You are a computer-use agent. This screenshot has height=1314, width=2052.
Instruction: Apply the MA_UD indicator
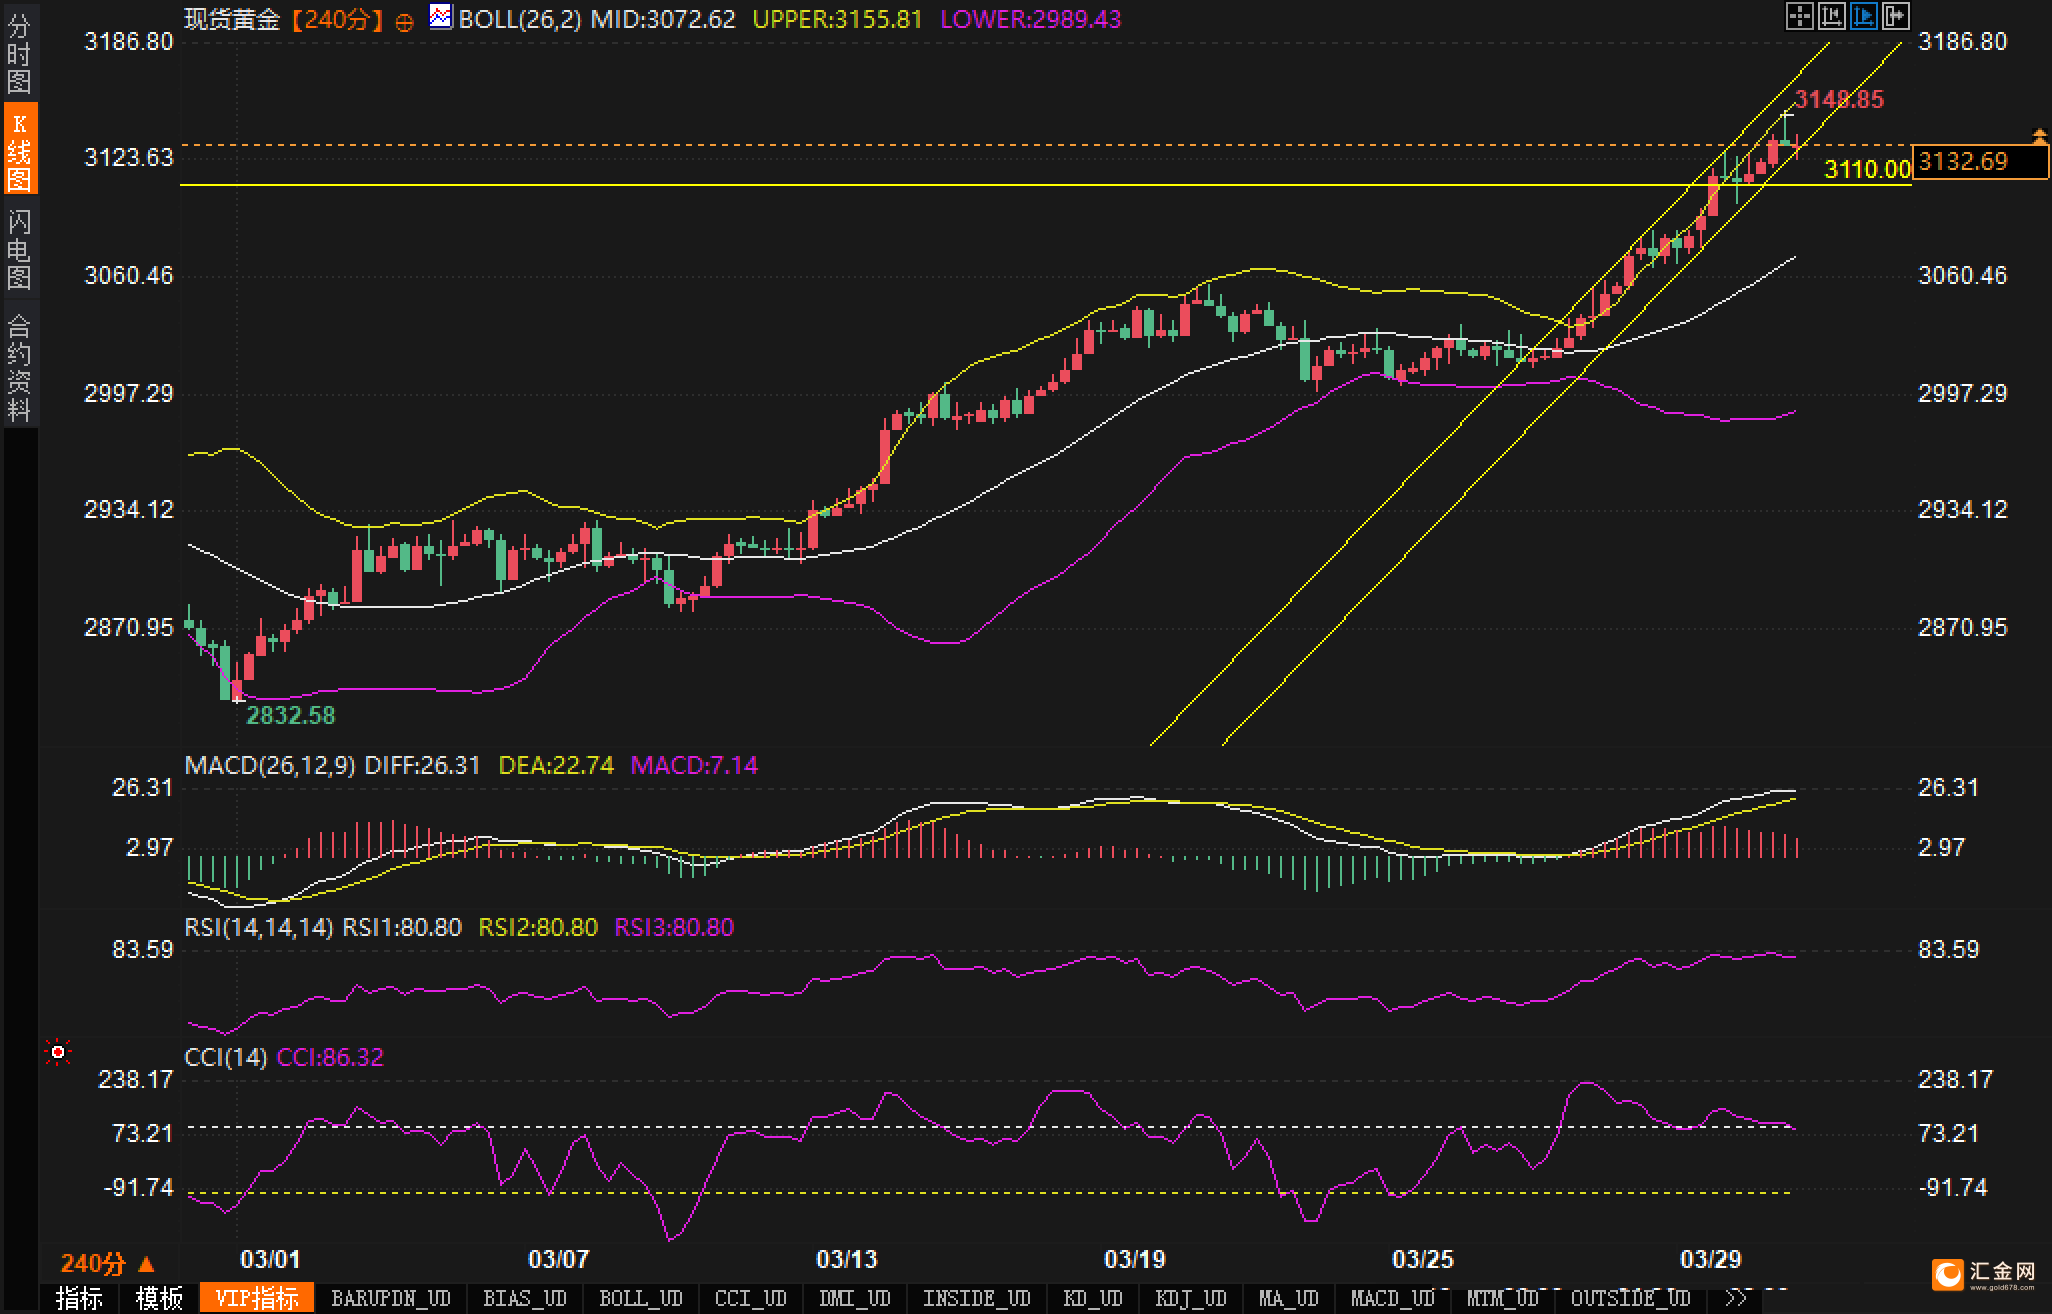click(x=1289, y=1299)
